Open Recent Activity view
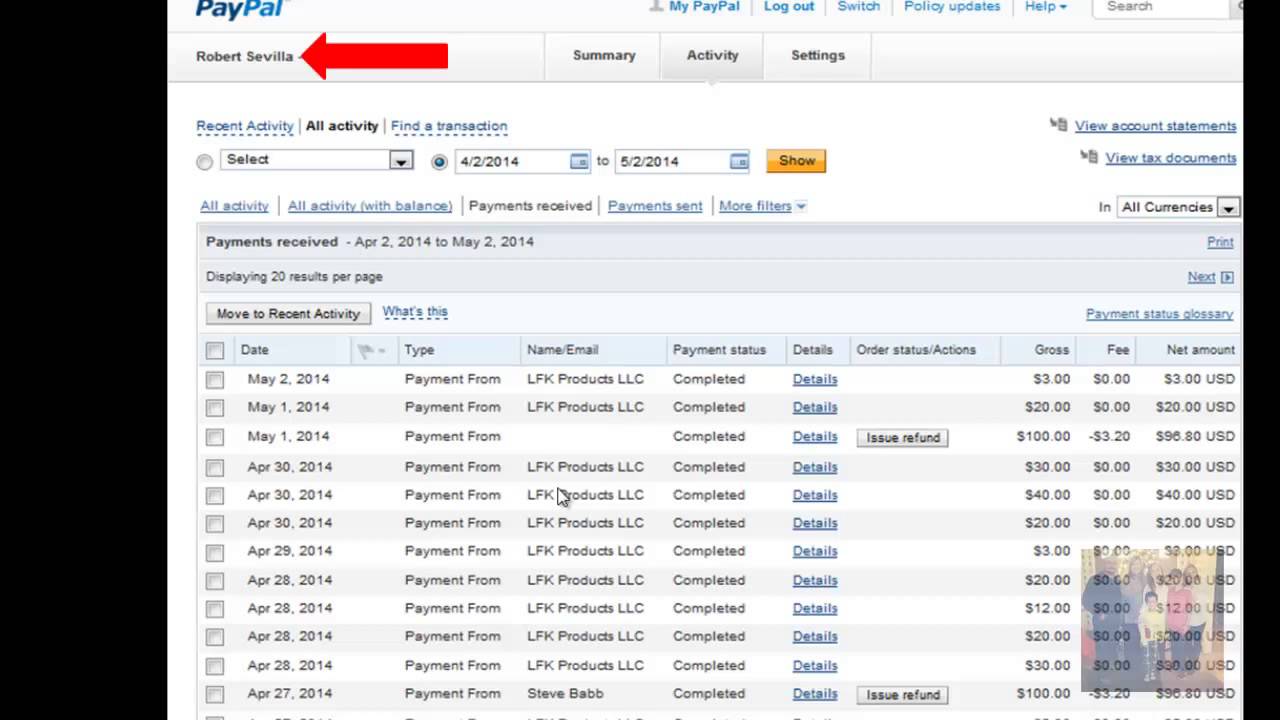Screen dimensions: 1280x720 [245, 126]
